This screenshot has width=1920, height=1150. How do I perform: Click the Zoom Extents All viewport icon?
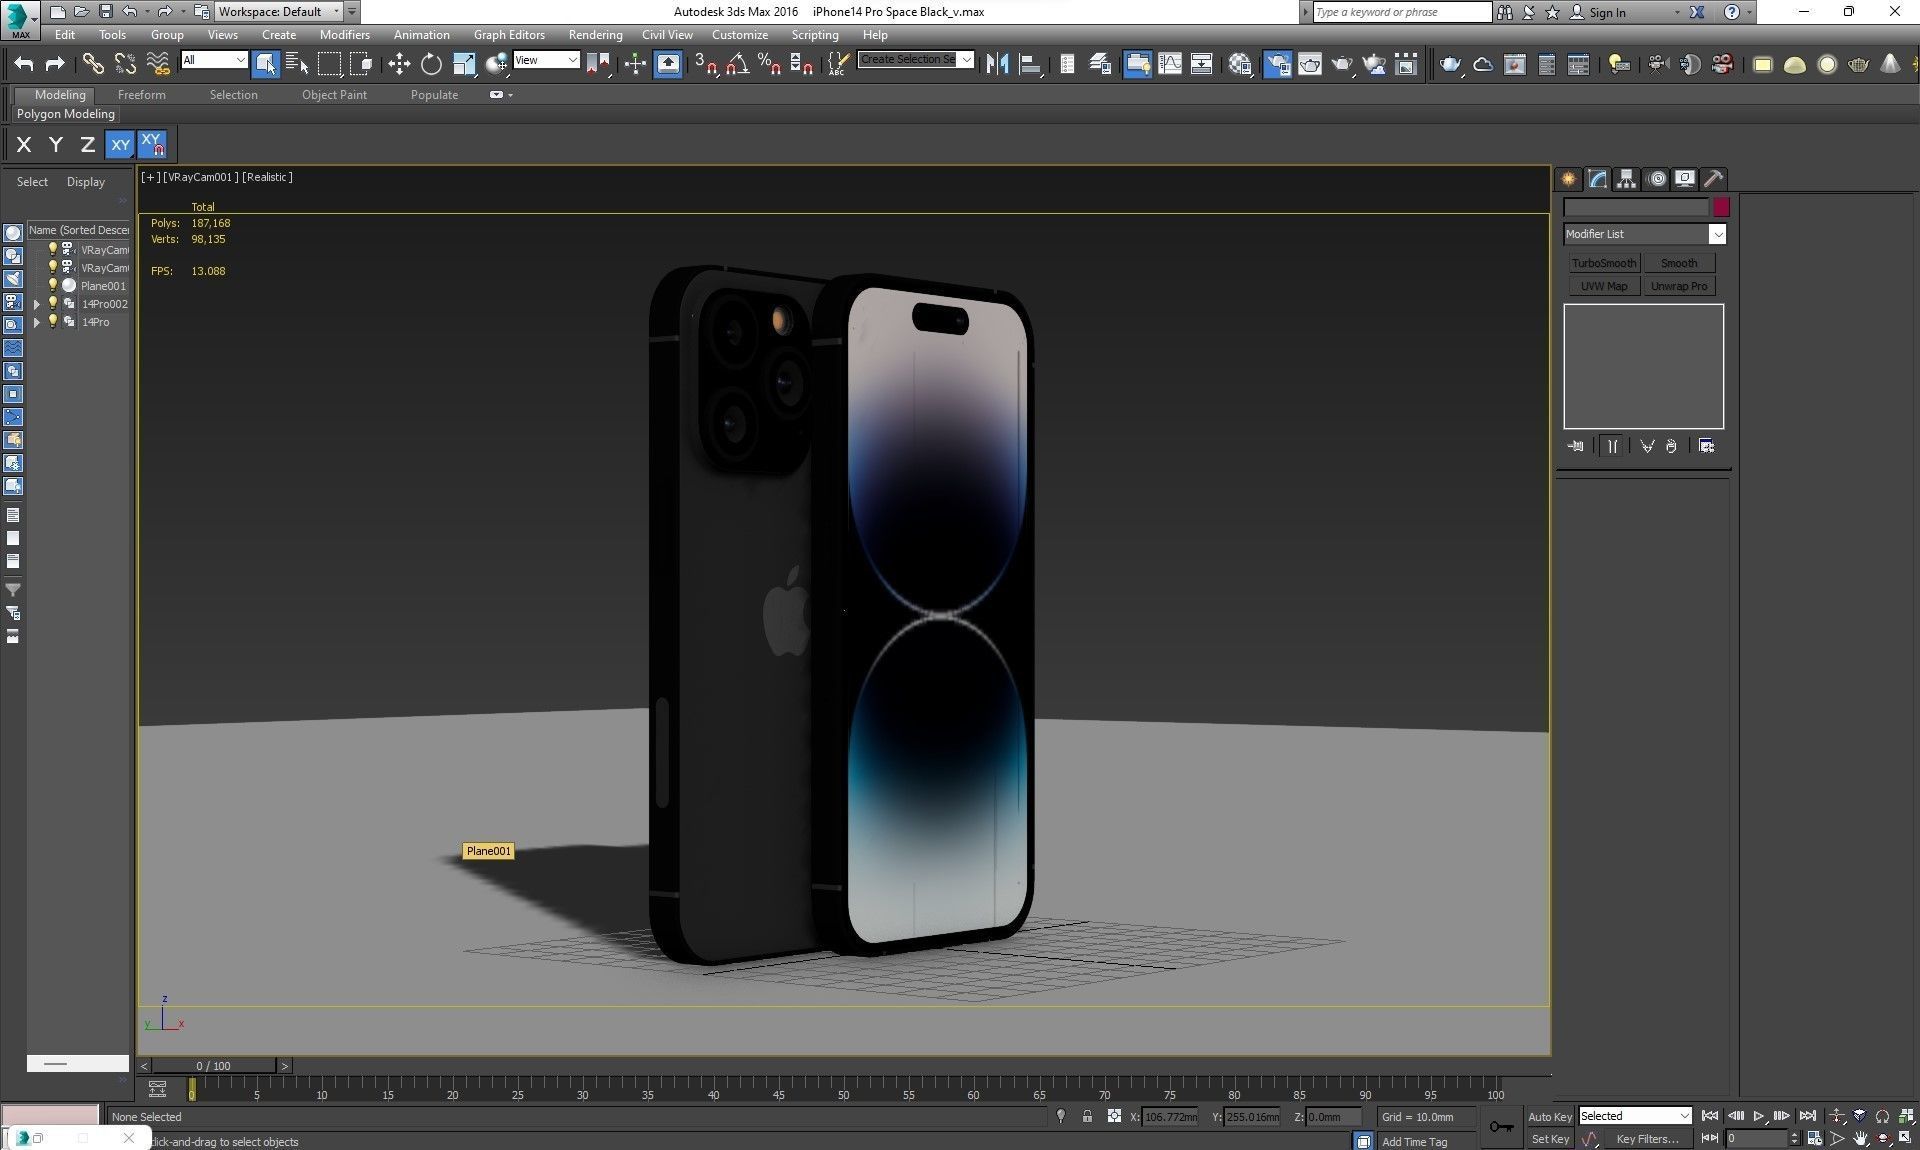[1906, 1116]
